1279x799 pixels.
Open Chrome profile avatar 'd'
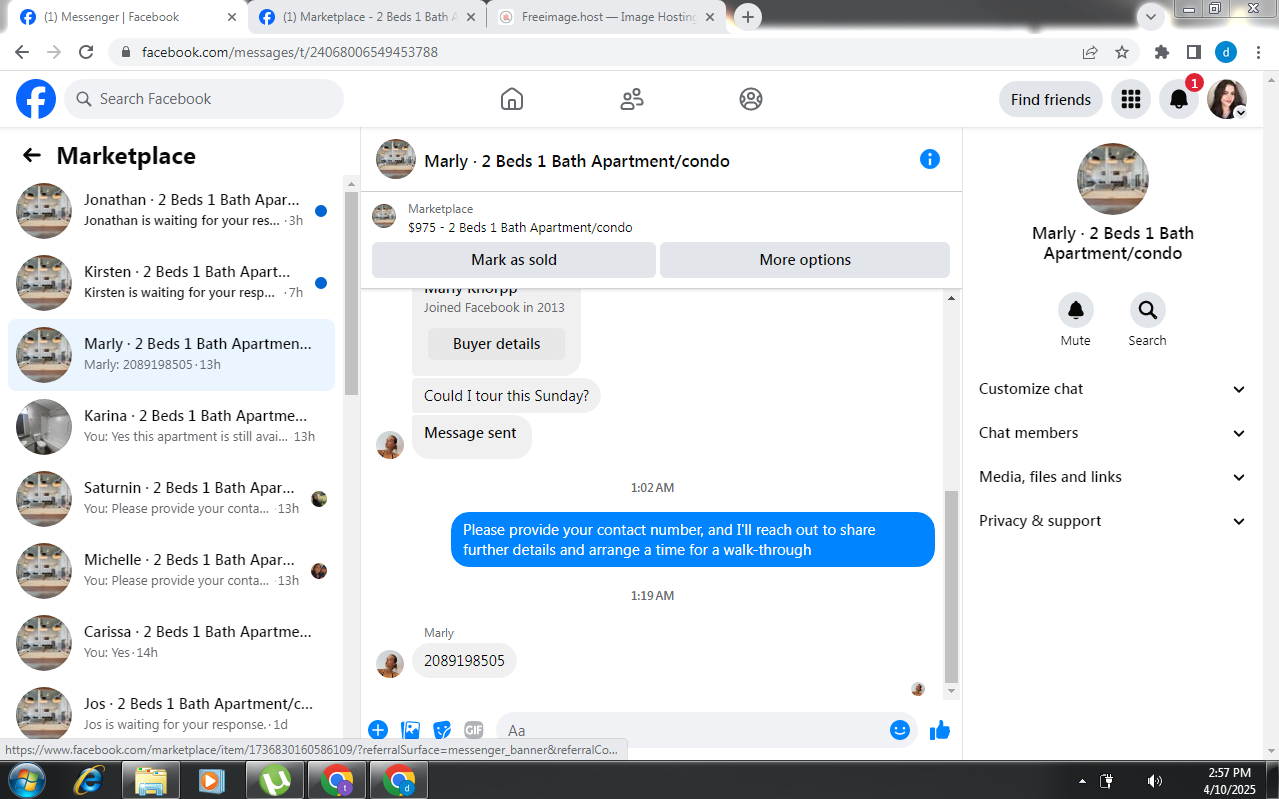1226,52
